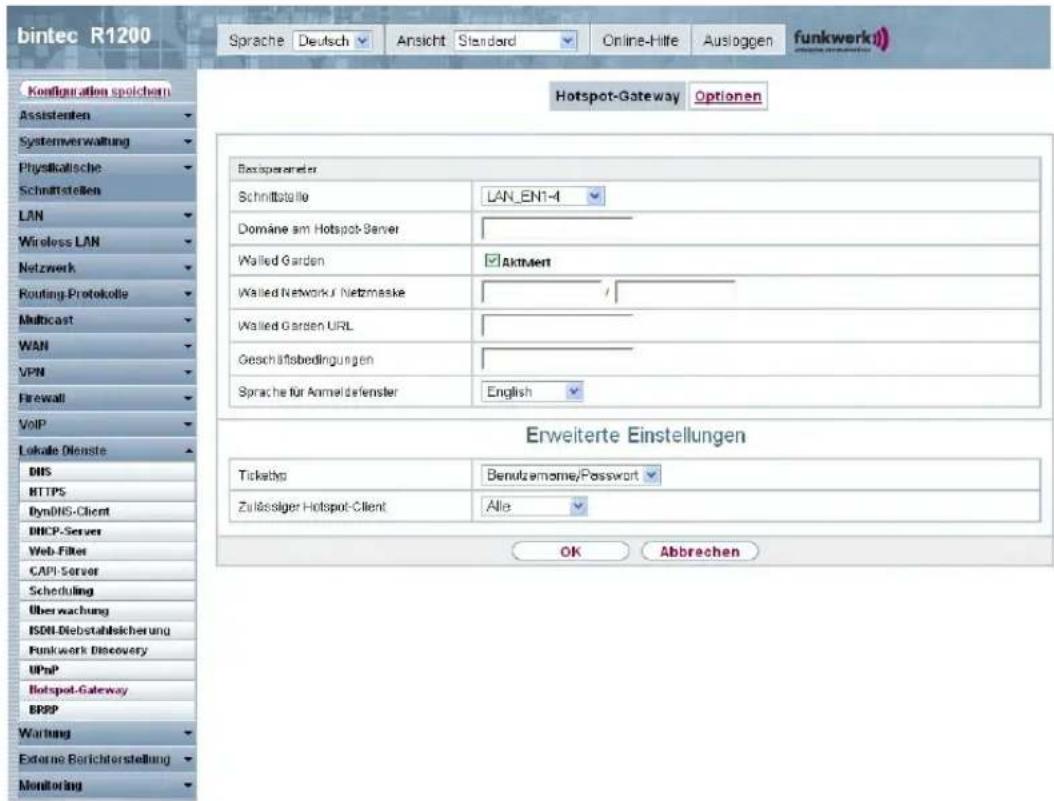This screenshot has height=801, width=1054.
Task: Open Scheduling menu entry
Action: click(x=108, y=591)
